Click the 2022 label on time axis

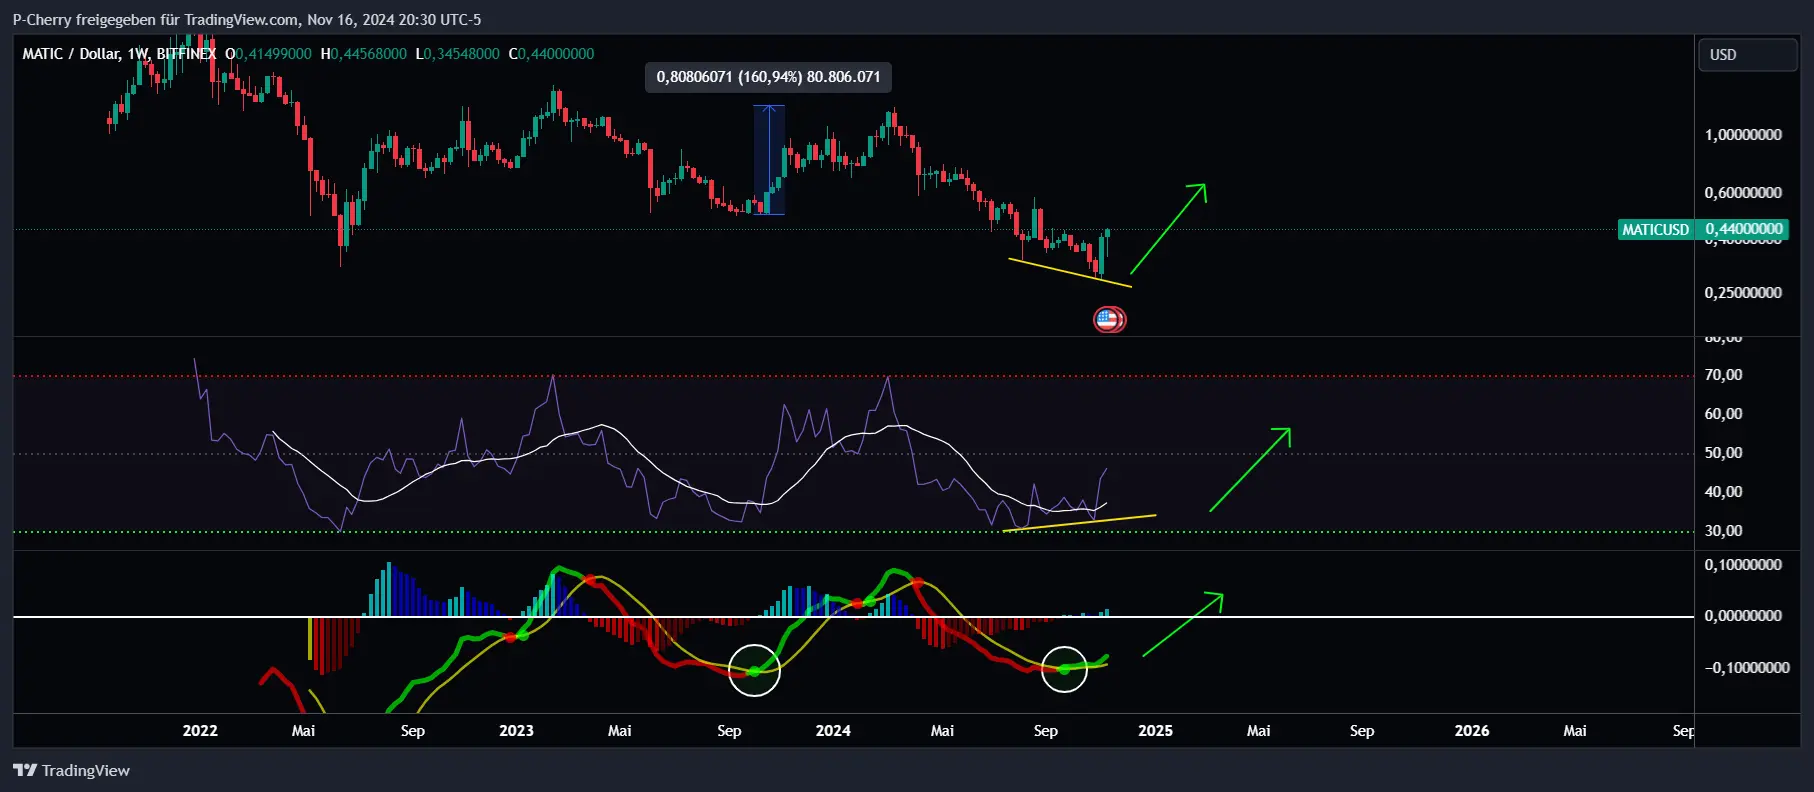click(x=200, y=731)
